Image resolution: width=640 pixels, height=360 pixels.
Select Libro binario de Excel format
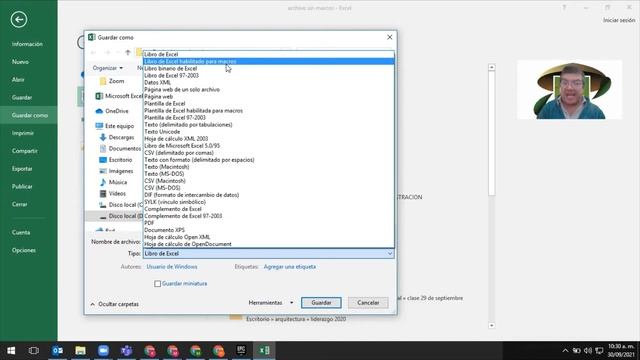pyautogui.click(x=269, y=69)
